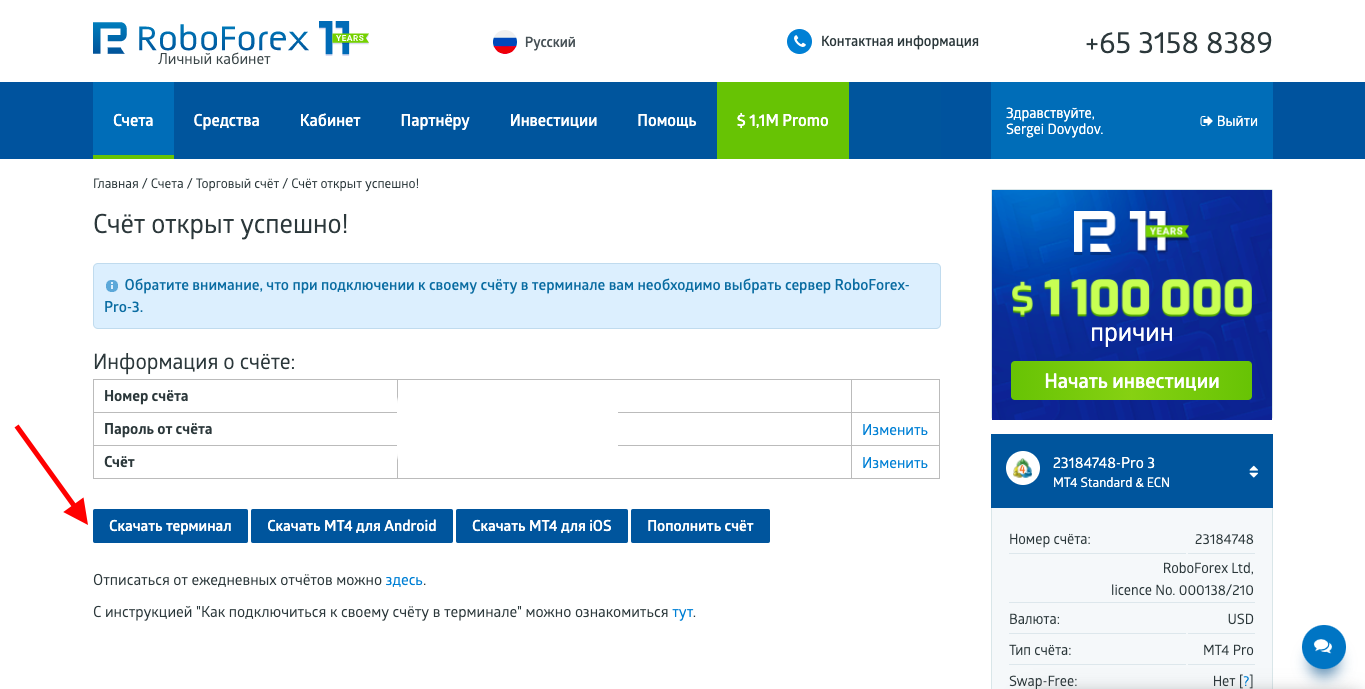Click the Russian flag icon
This screenshot has height=689, width=1365.
pos(504,42)
